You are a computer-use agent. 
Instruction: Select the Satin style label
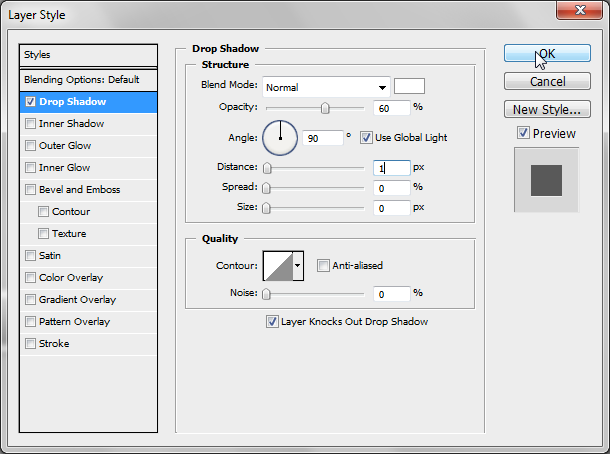click(50, 256)
